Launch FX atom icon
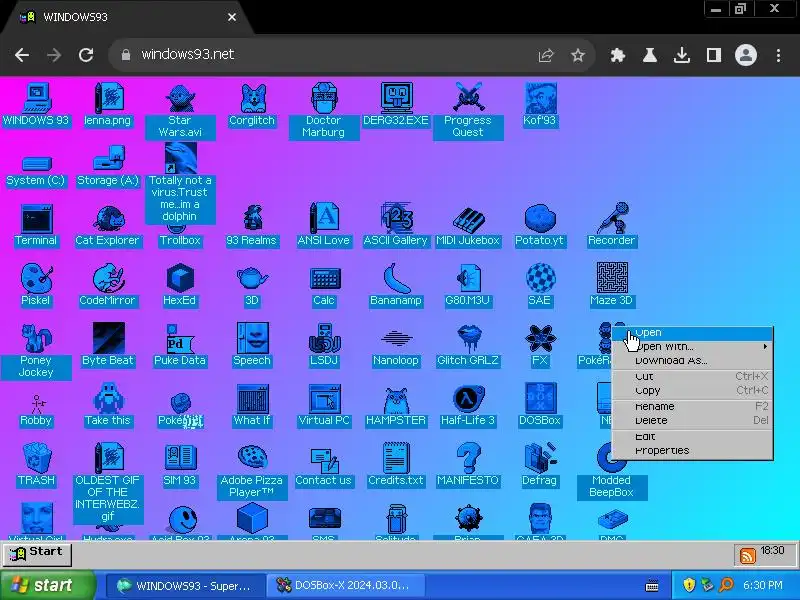 [x=540, y=339]
